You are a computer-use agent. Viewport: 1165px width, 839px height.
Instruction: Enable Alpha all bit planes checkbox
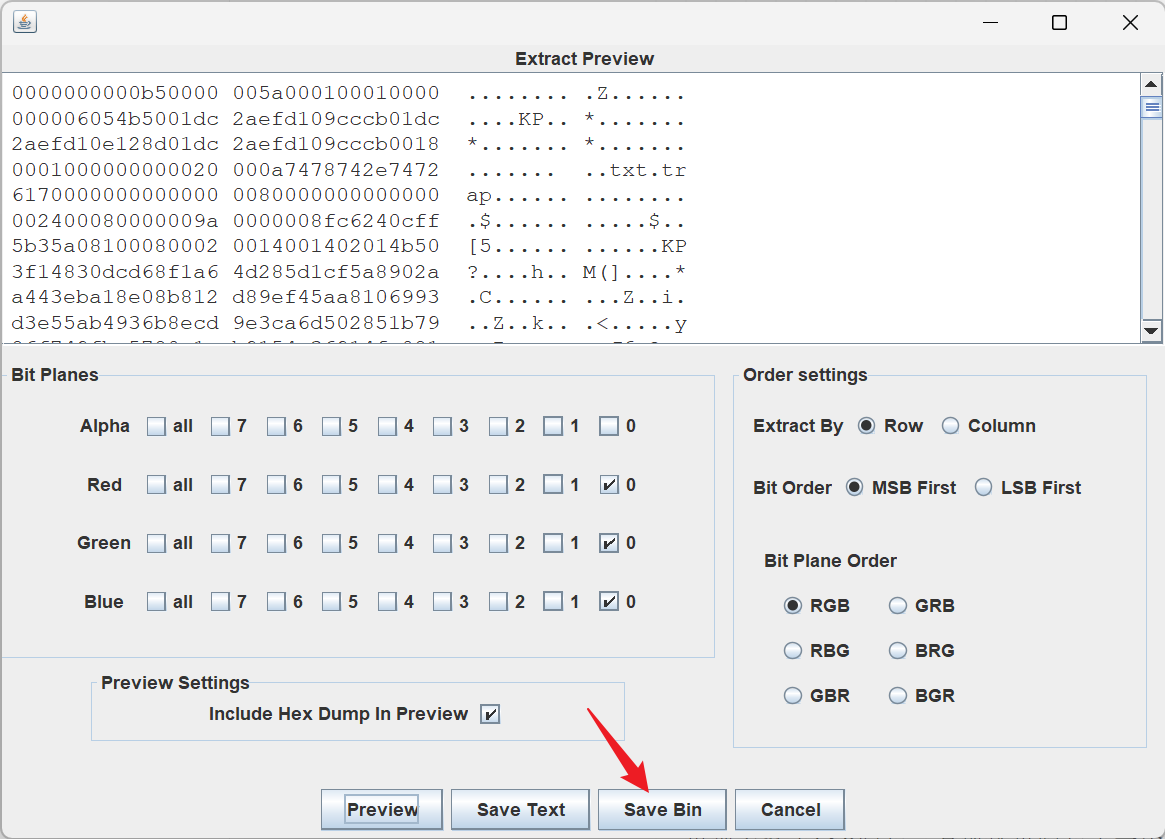(157, 426)
